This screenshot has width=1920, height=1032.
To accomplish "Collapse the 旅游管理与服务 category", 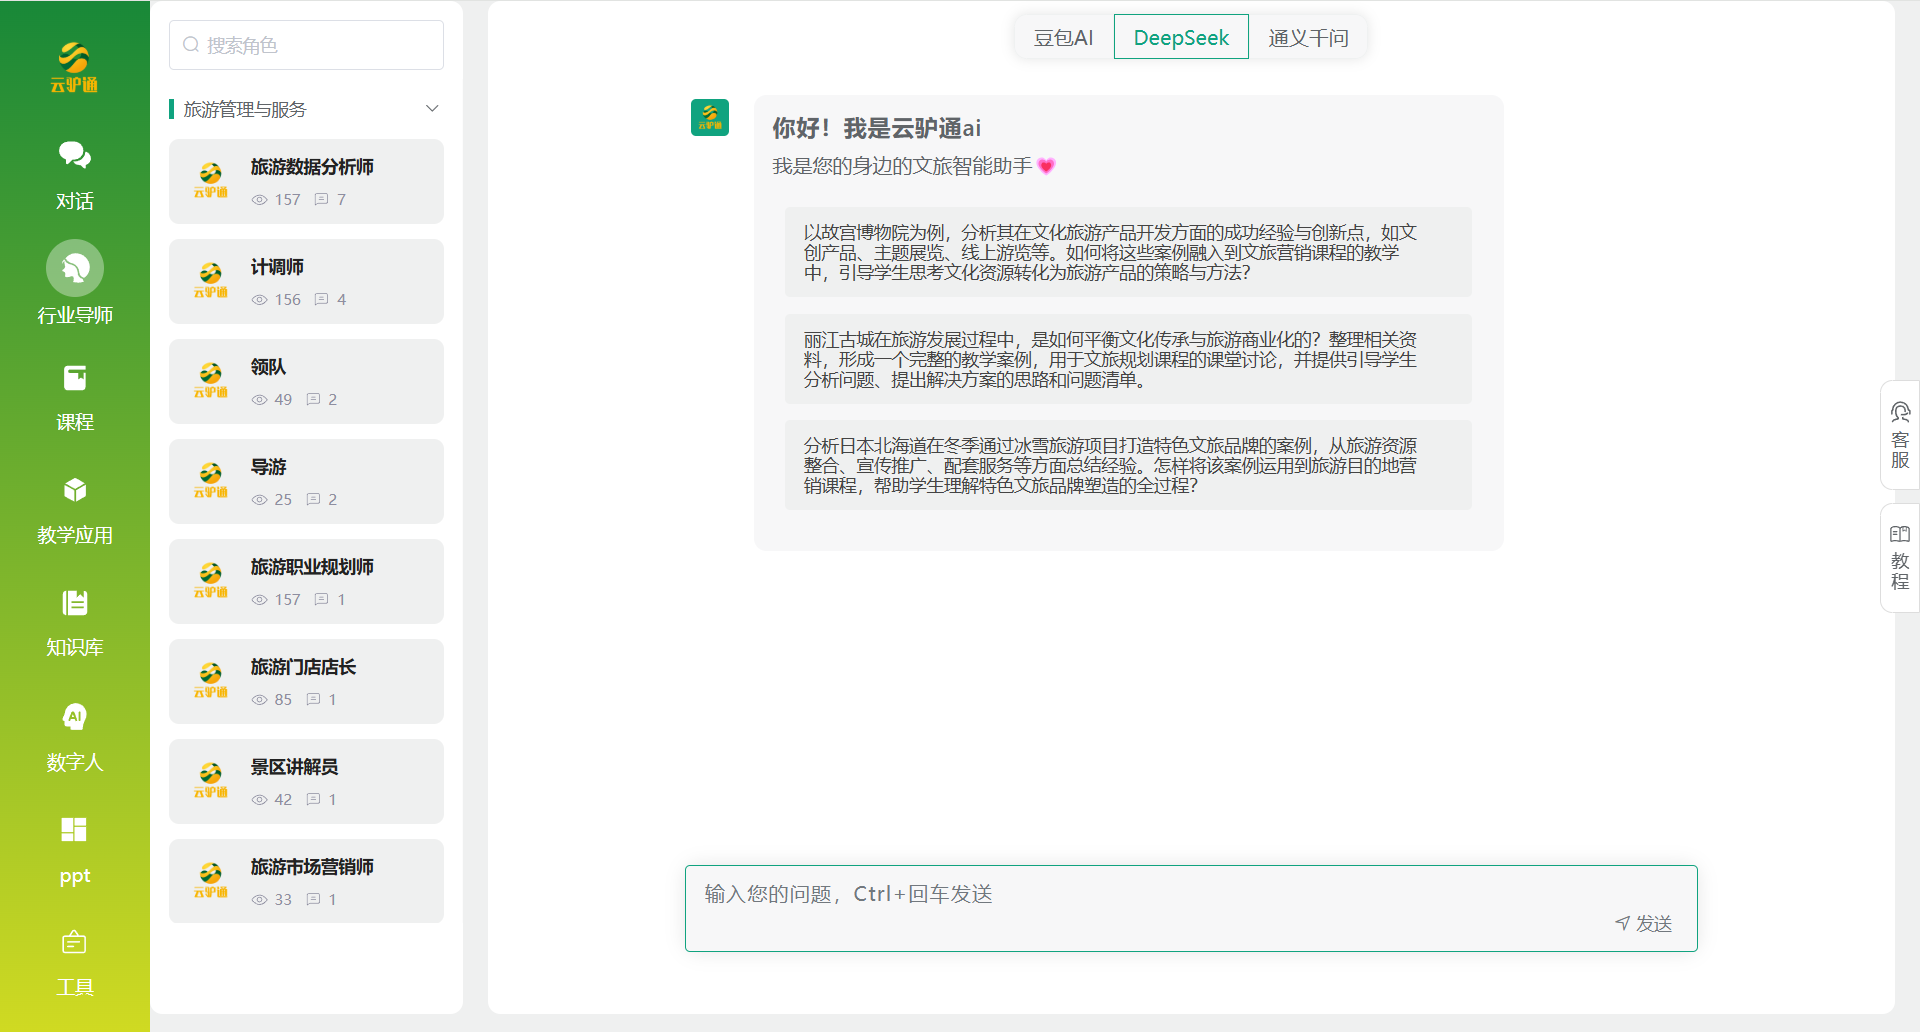I will pos(431,108).
